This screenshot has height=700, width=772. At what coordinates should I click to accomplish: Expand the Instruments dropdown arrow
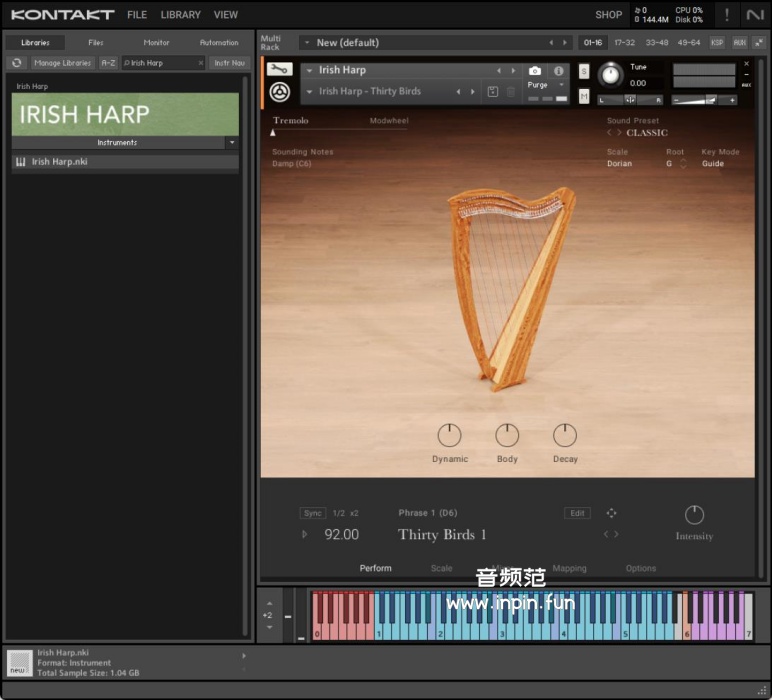(232, 143)
